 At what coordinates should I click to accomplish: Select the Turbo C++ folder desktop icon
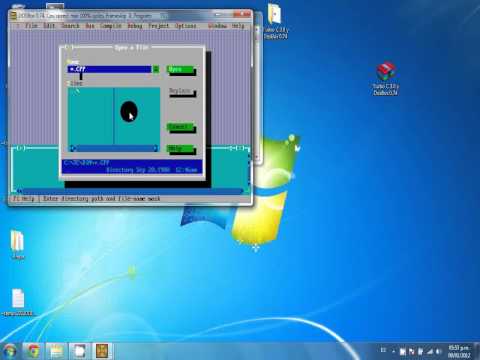coord(275,21)
